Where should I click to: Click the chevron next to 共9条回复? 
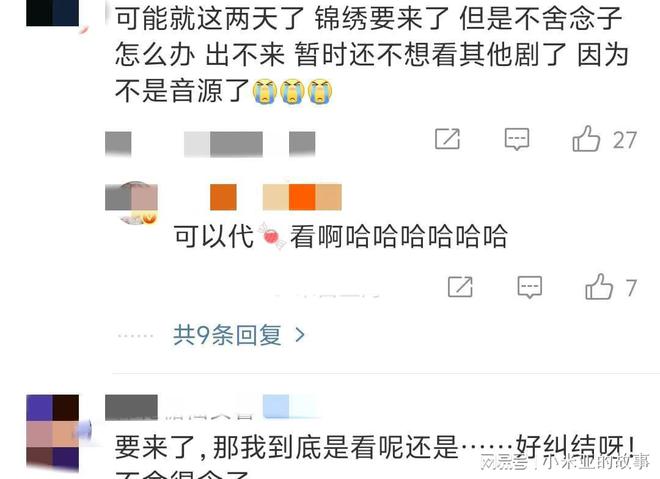point(300,335)
